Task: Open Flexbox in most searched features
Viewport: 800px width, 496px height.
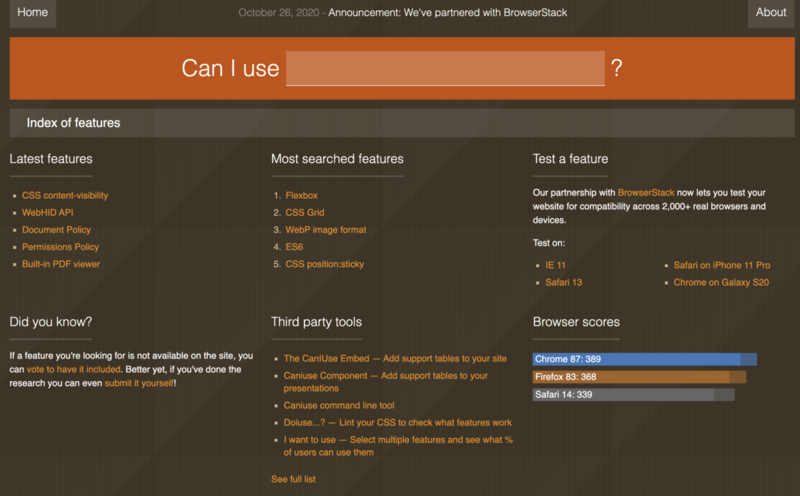Action: pos(302,195)
